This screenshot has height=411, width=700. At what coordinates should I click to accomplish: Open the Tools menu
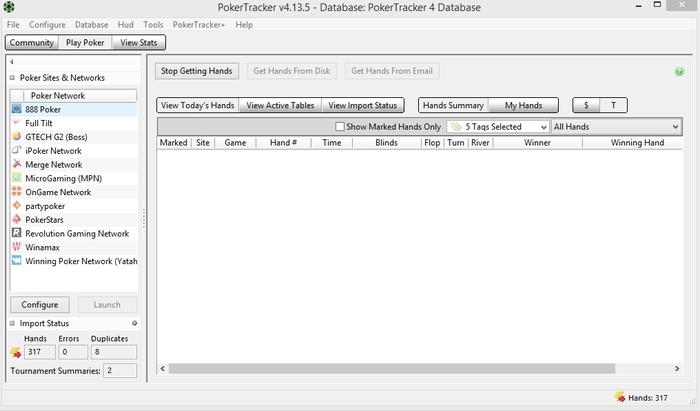(x=153, y=25)
